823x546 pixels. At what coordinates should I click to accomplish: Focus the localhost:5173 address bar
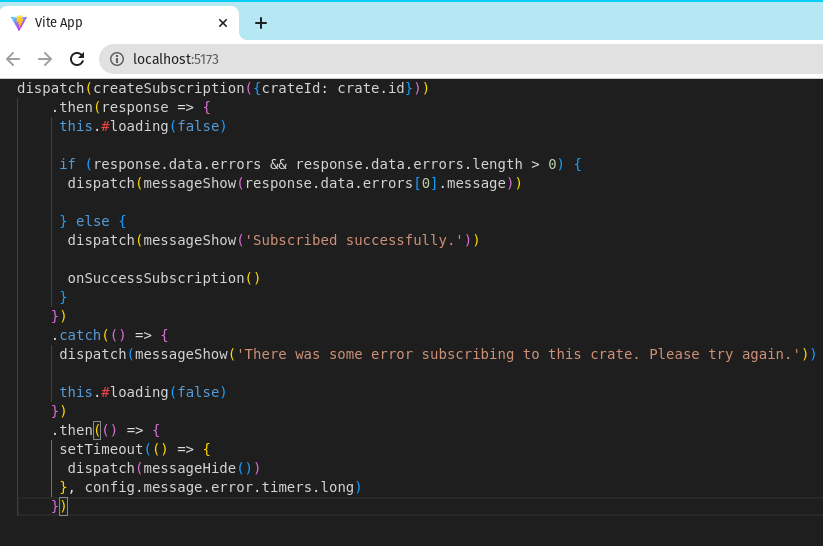(x=462, y=59)
